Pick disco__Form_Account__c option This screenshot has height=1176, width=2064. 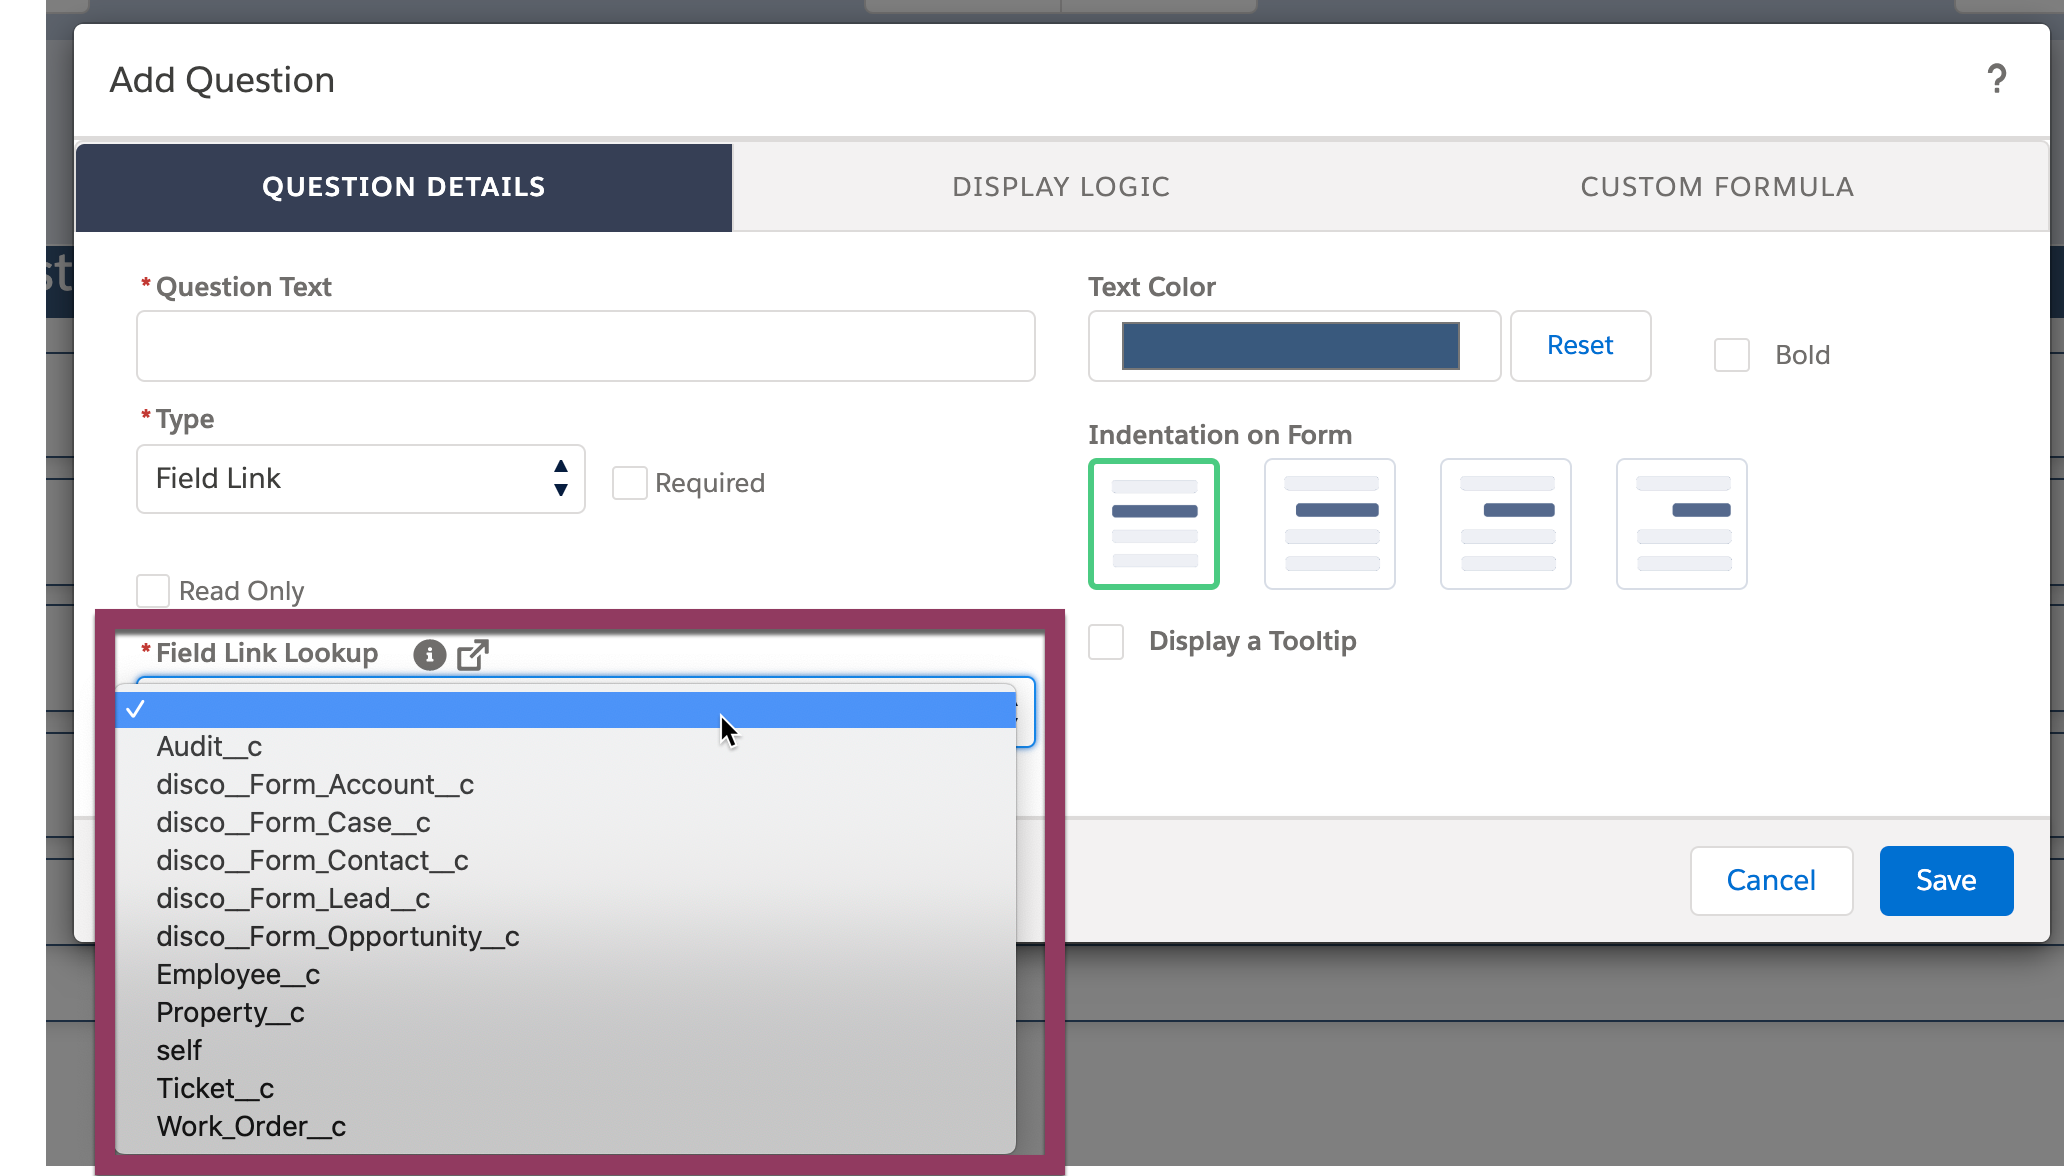(566, 785)
